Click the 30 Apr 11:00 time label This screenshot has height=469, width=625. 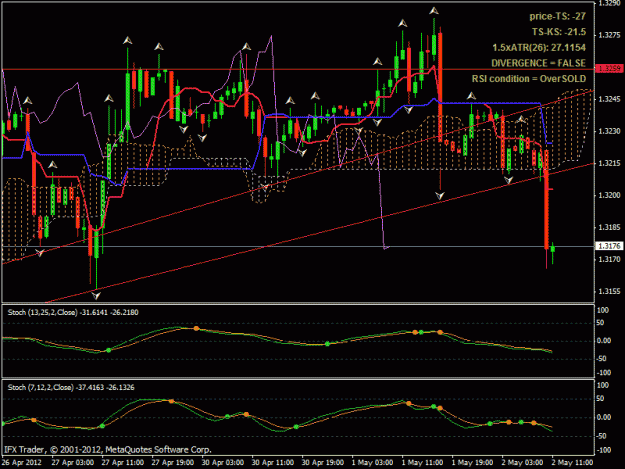click(x=273, y=463)
